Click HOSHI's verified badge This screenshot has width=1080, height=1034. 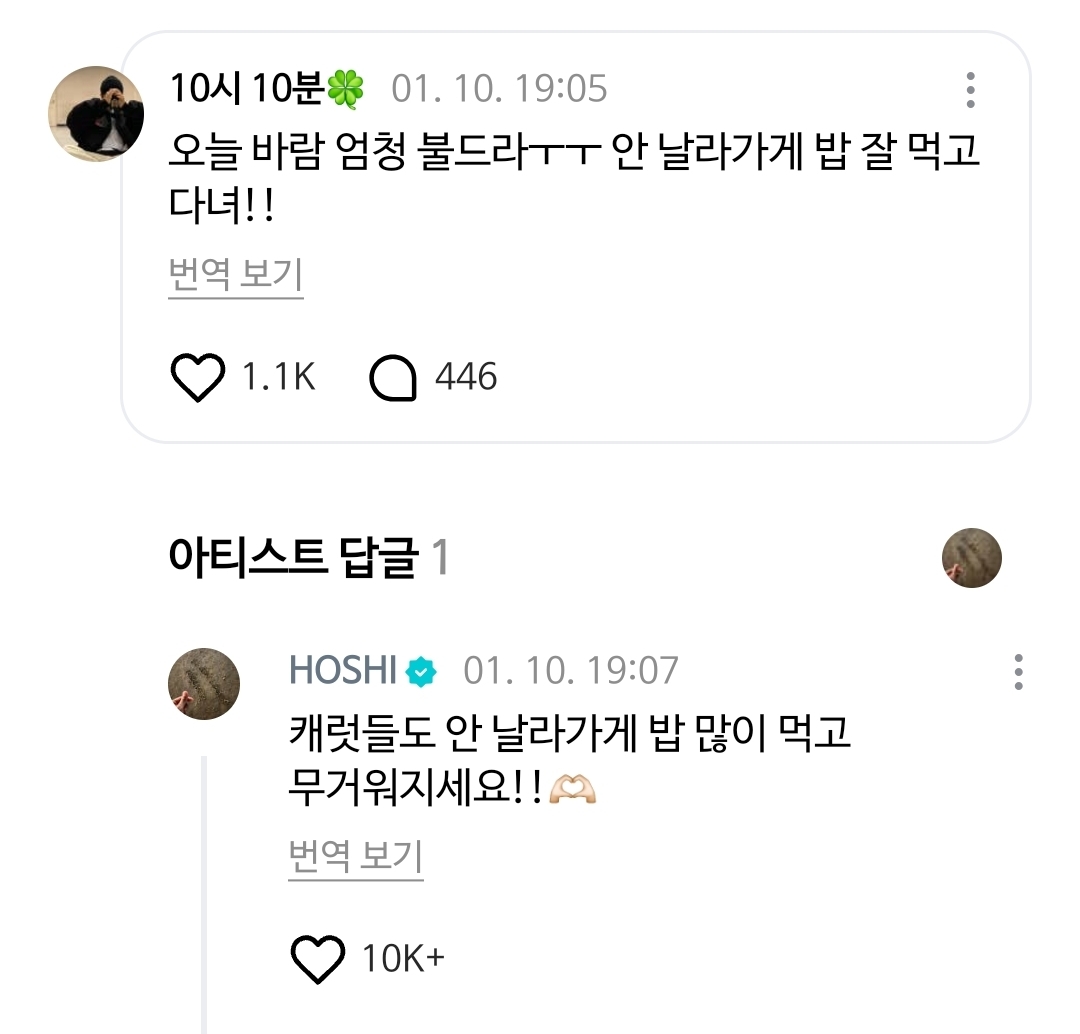[421, 672]
